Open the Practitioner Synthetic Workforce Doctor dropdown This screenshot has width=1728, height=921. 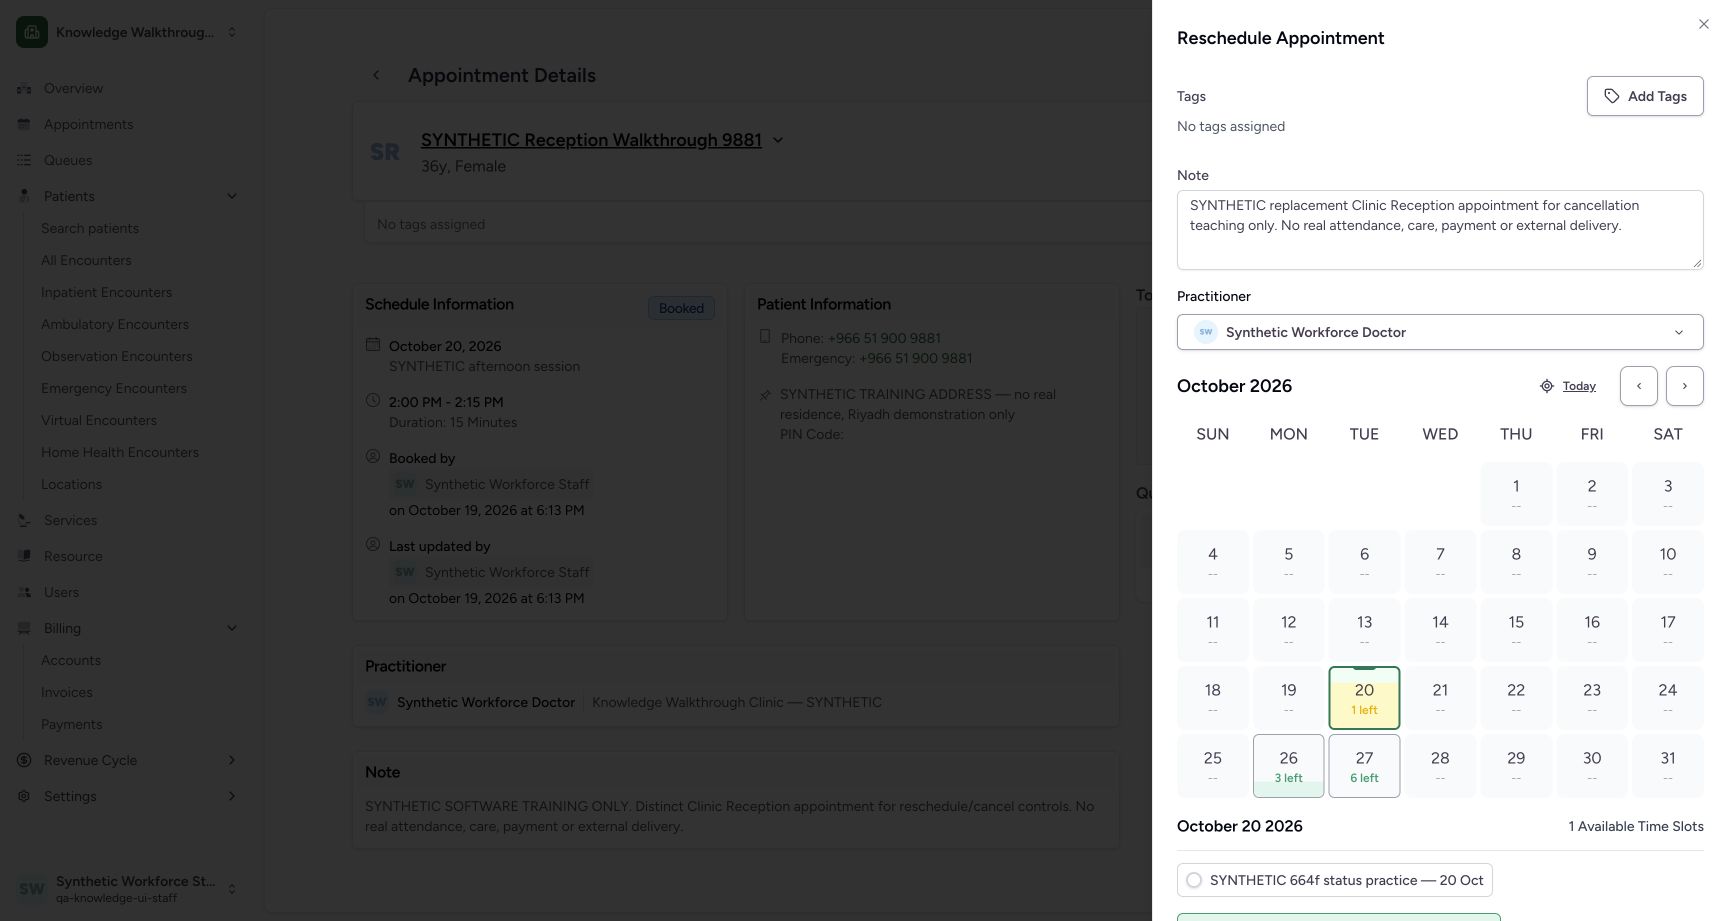(1440, 332)
